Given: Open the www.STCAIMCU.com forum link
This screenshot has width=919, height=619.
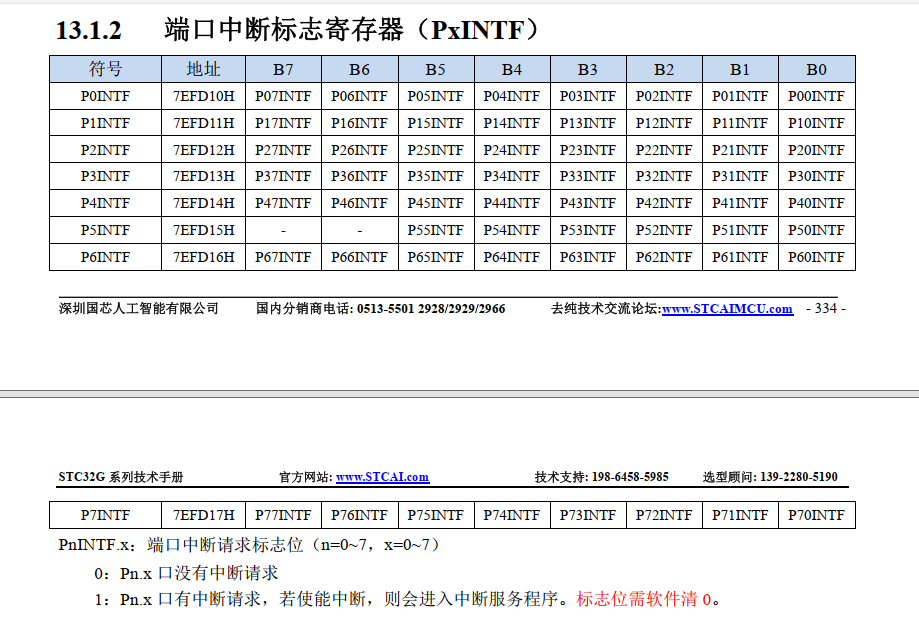Looking at the screenshot, I should coord(727,308).
